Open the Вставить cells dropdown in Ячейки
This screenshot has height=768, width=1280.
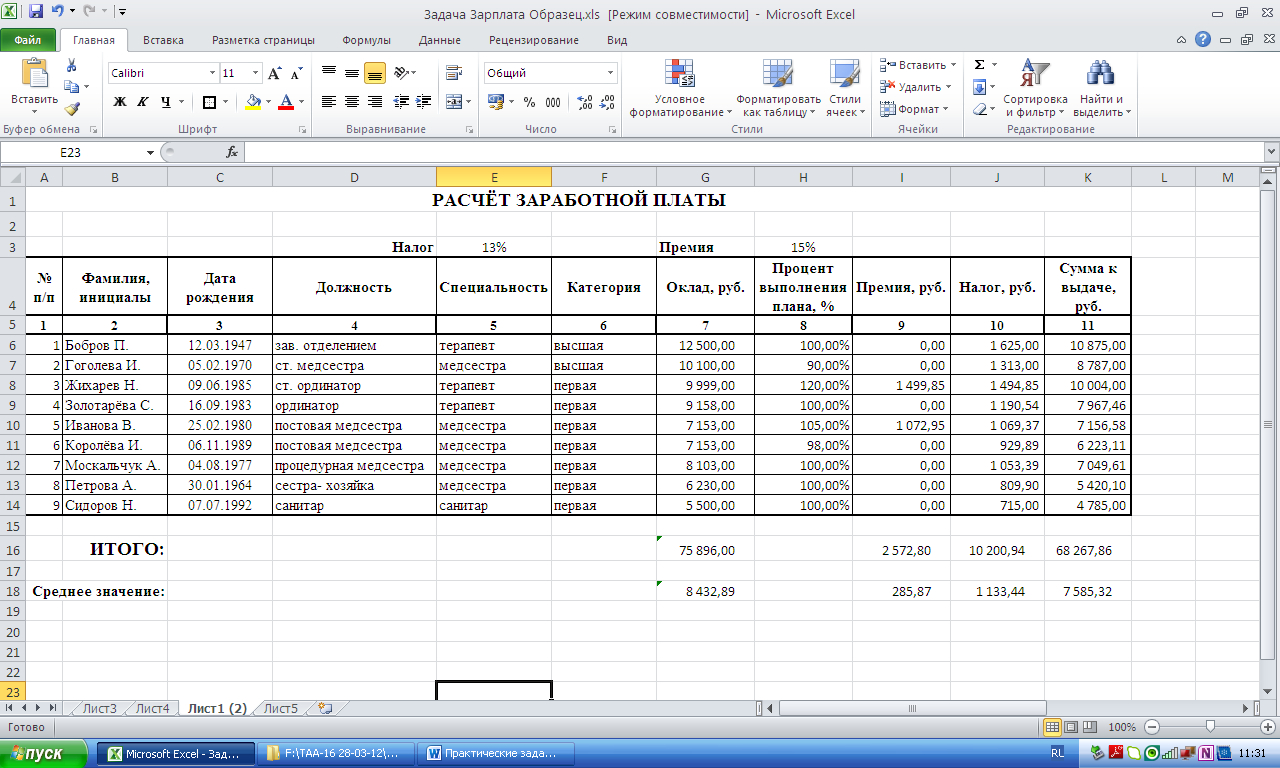(918, 65)
